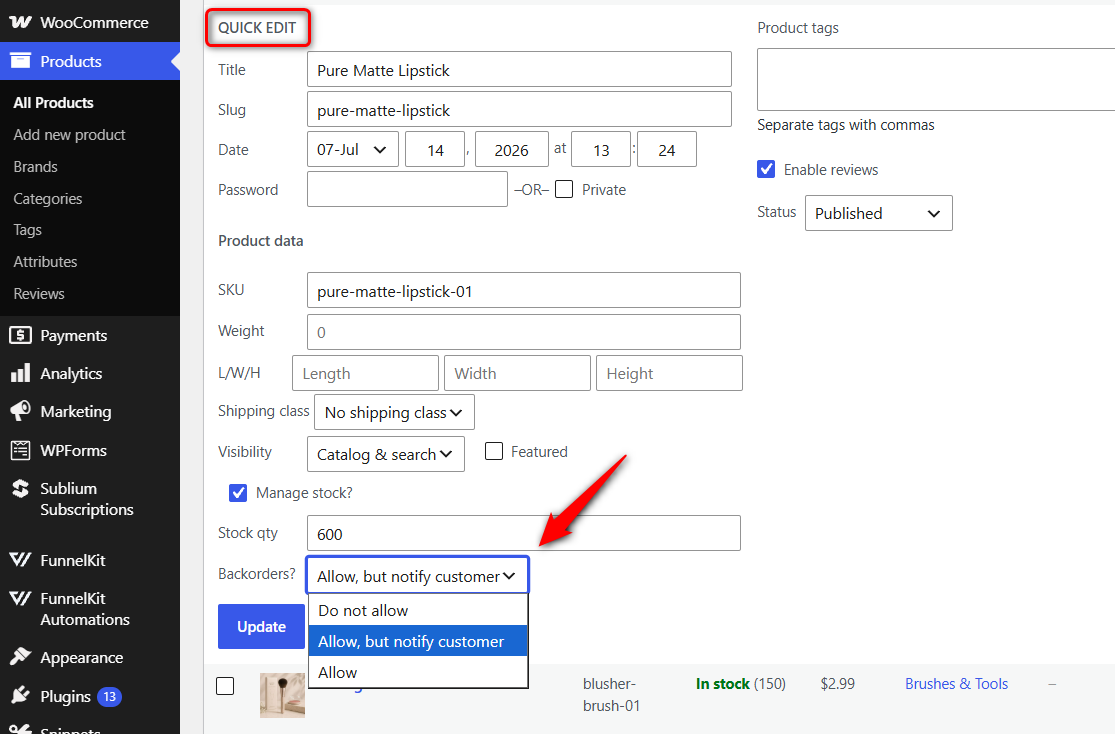Click the minute field showing 24
Screen dimensions: 1115x734
coord(666,149)
